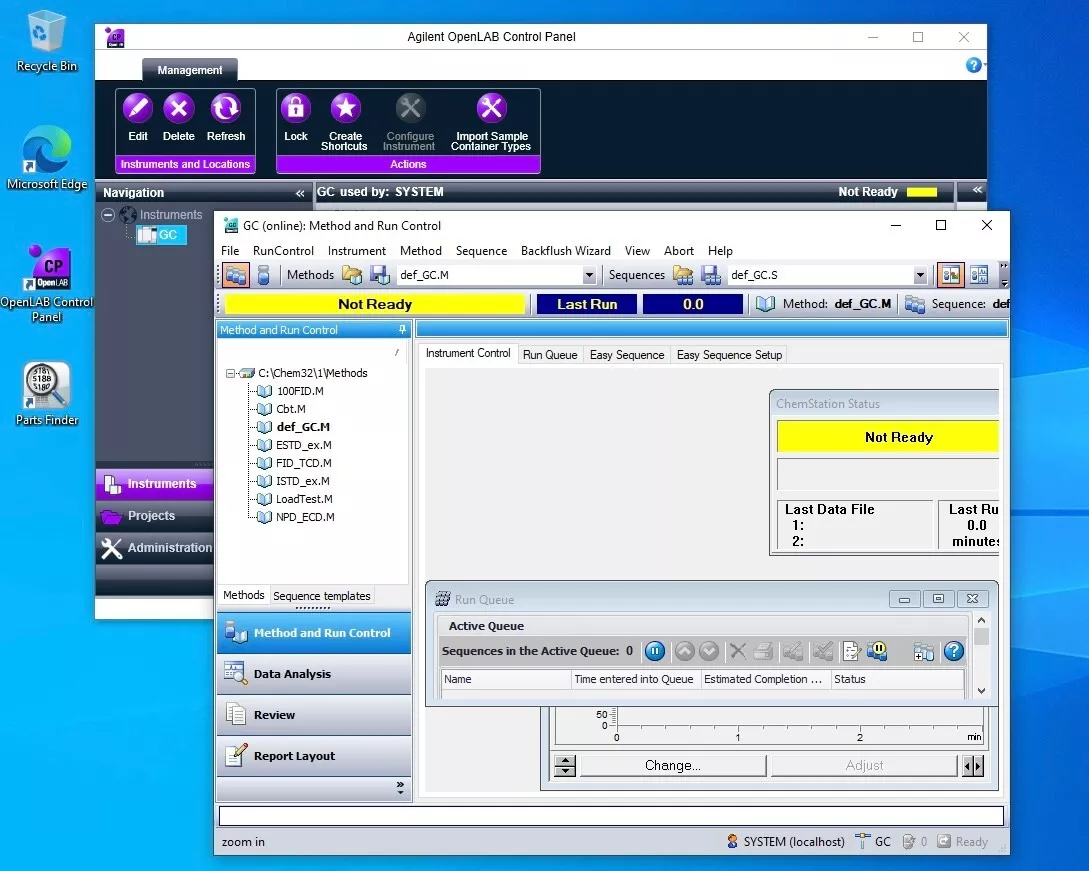
Task: Pause the Run Queue with the blue pause icon
Action: tap(654, 651)
